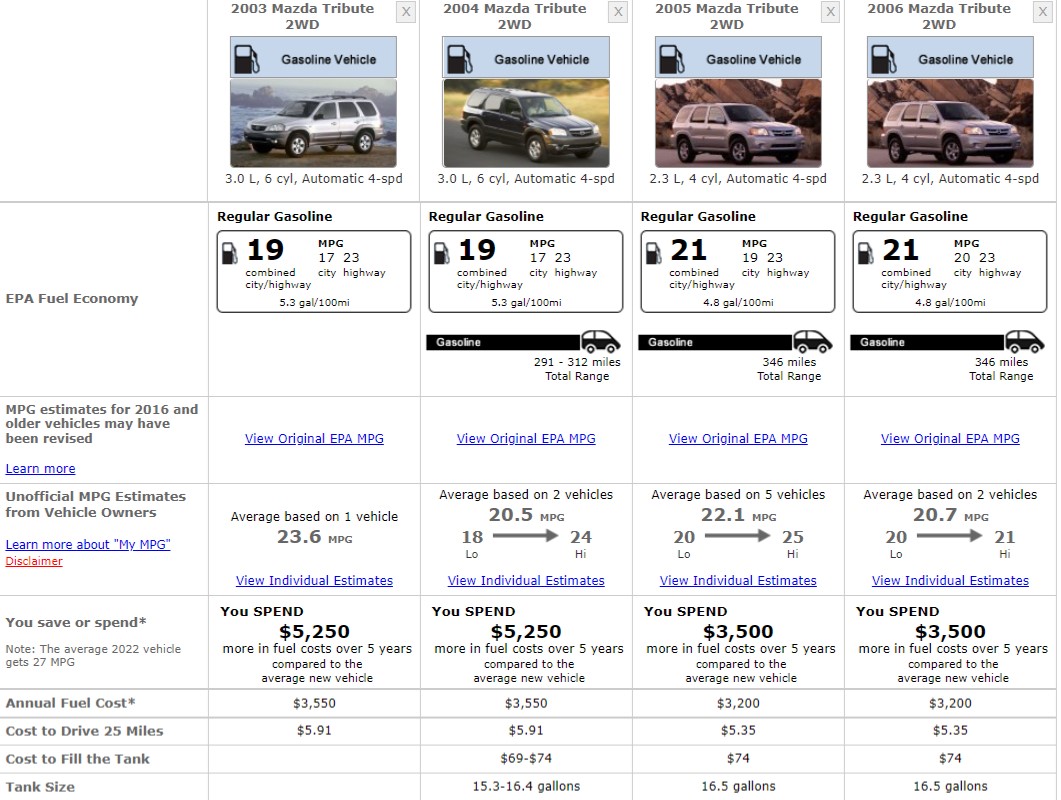Click the 291 - 312 miles range text

pyautogui.click(x=577, y=362)
